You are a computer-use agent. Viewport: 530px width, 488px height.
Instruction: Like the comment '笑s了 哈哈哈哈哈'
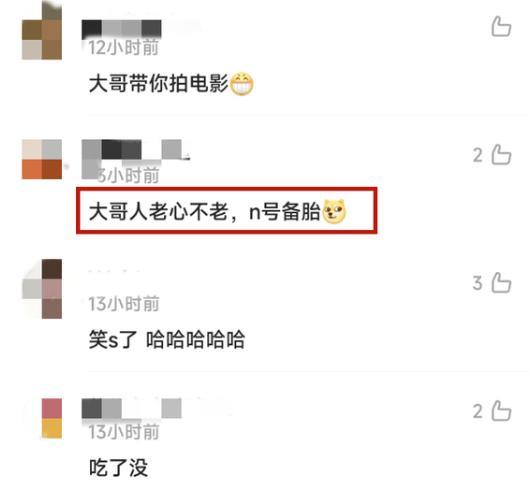tap(501, 283)
